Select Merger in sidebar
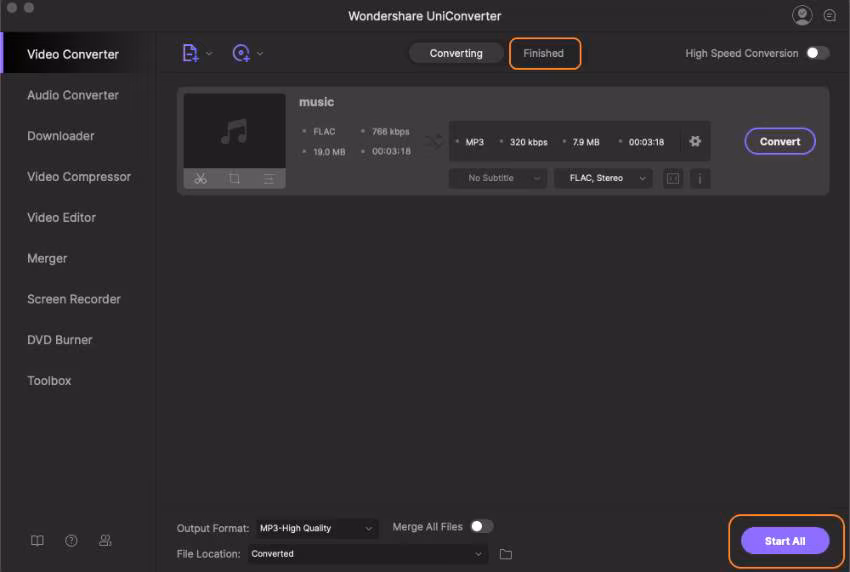The image size is (850, 572). pyautogui.click(x=47, y=258)
